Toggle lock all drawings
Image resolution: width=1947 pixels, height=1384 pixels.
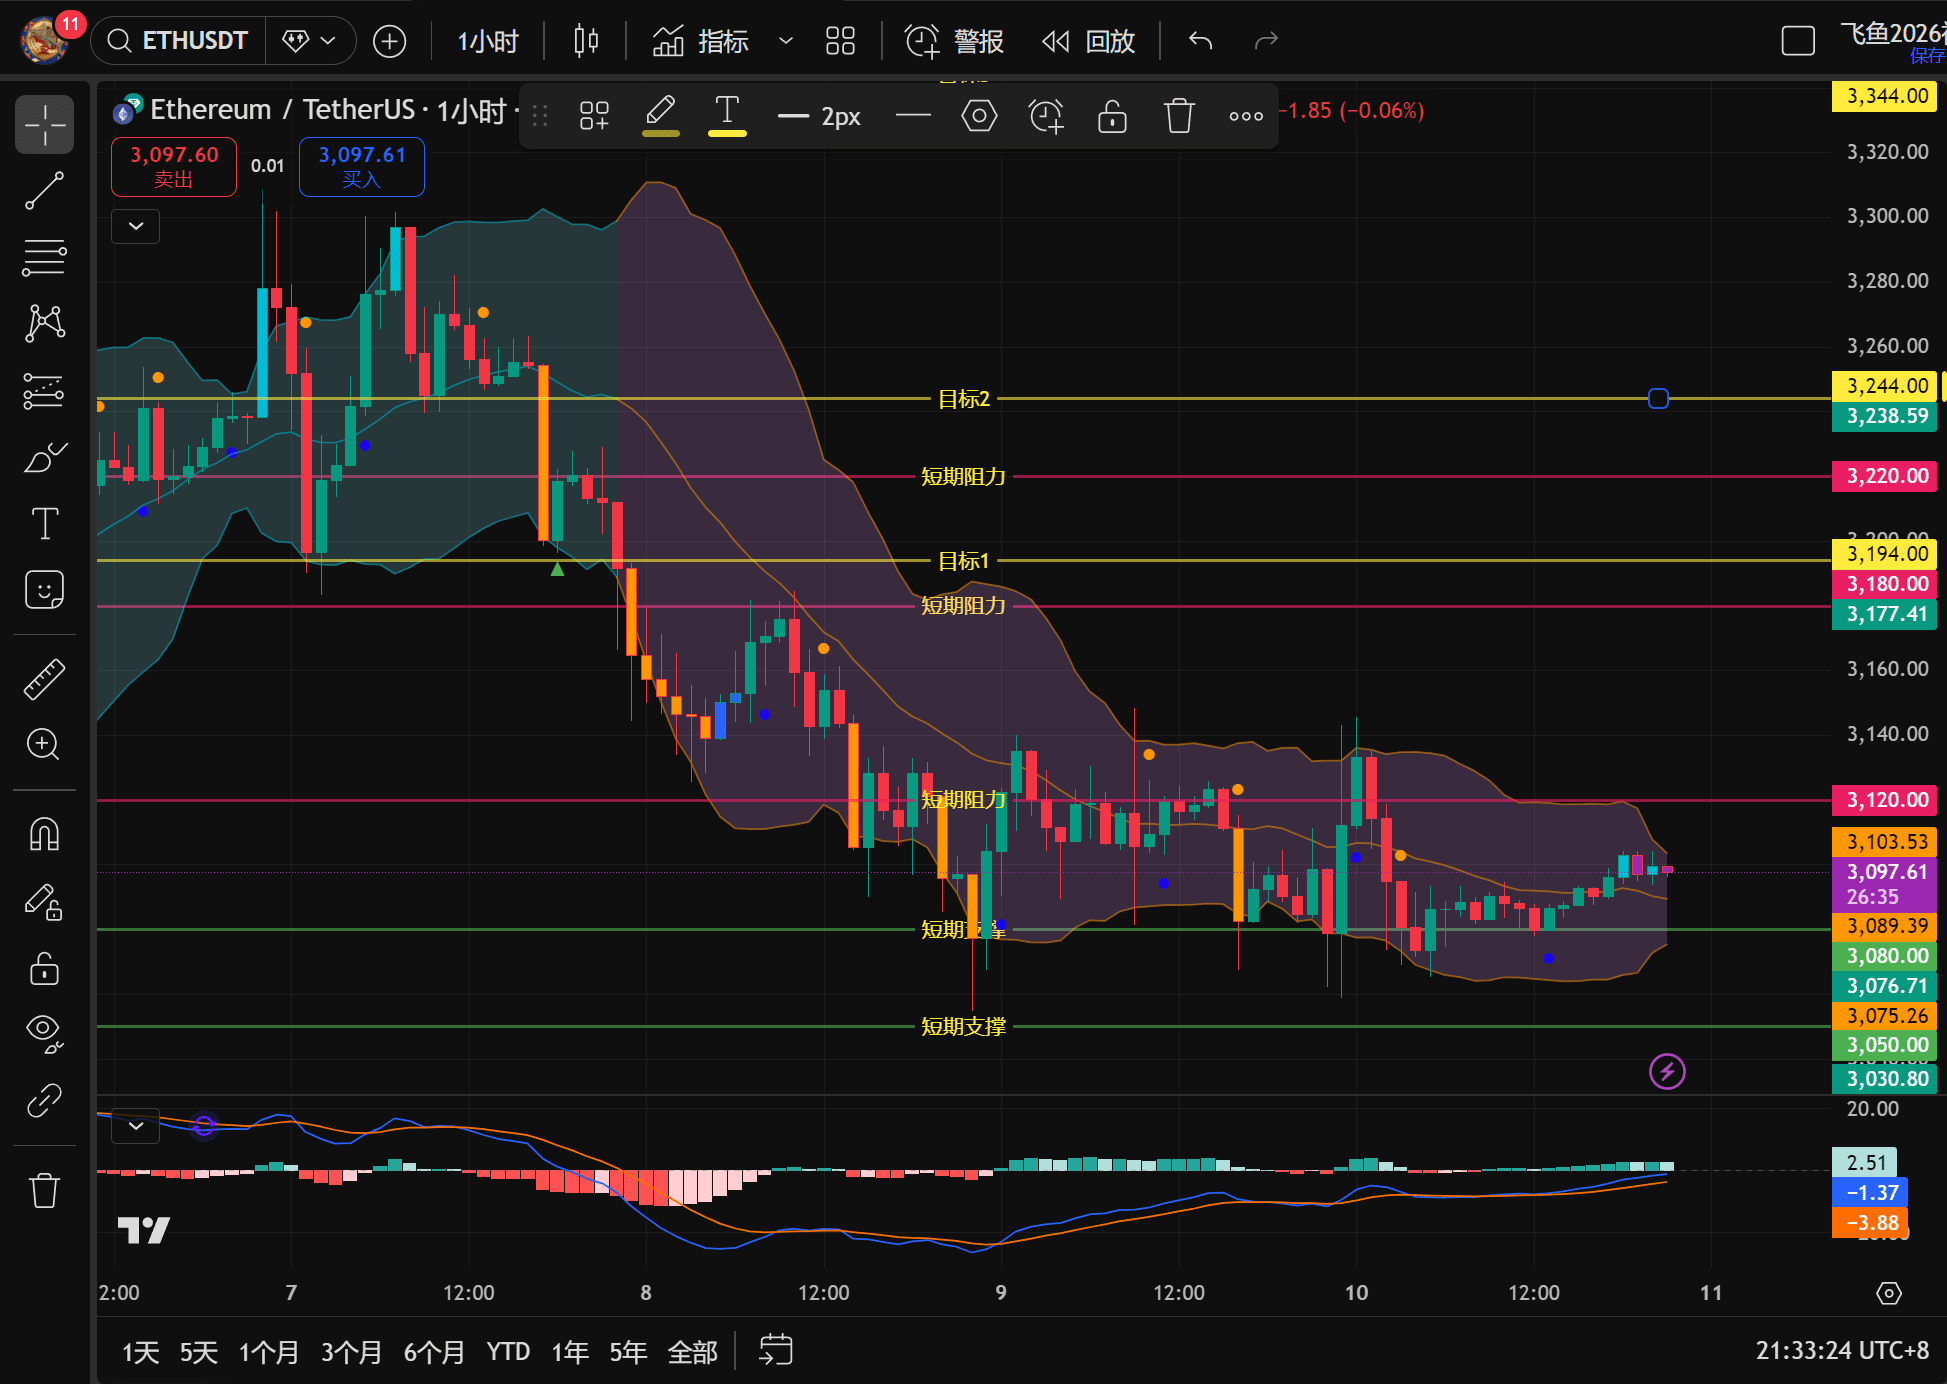point(44,968)
